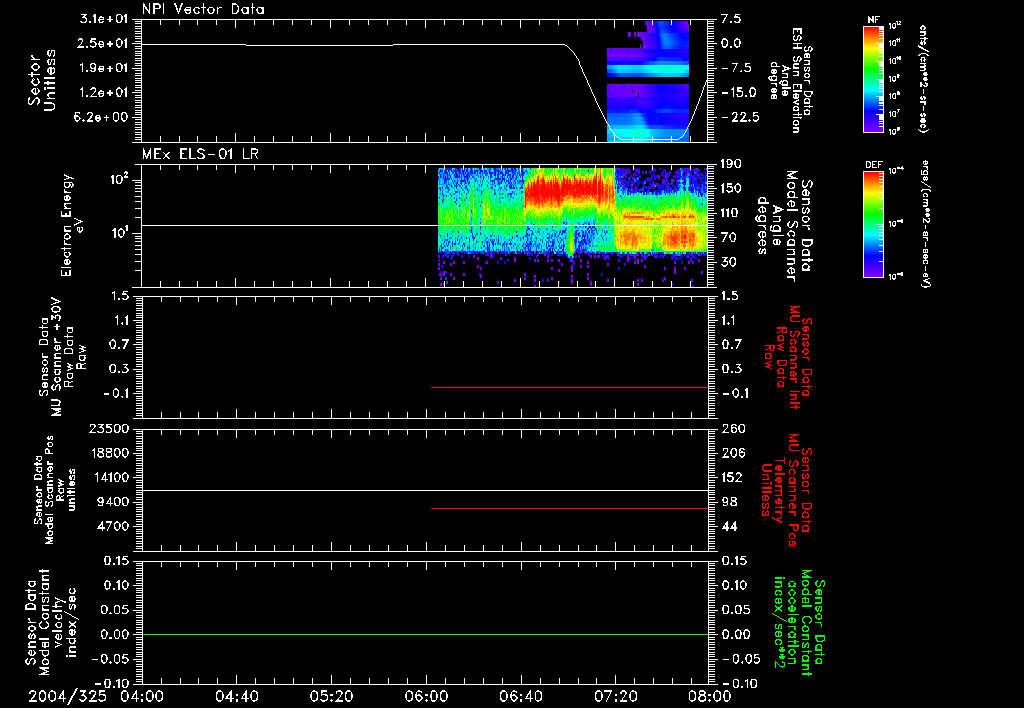Click the 10⁷ tick on the NF color bar
The width and height of the screenshot is (1024, 708).
tap(895, 114)
